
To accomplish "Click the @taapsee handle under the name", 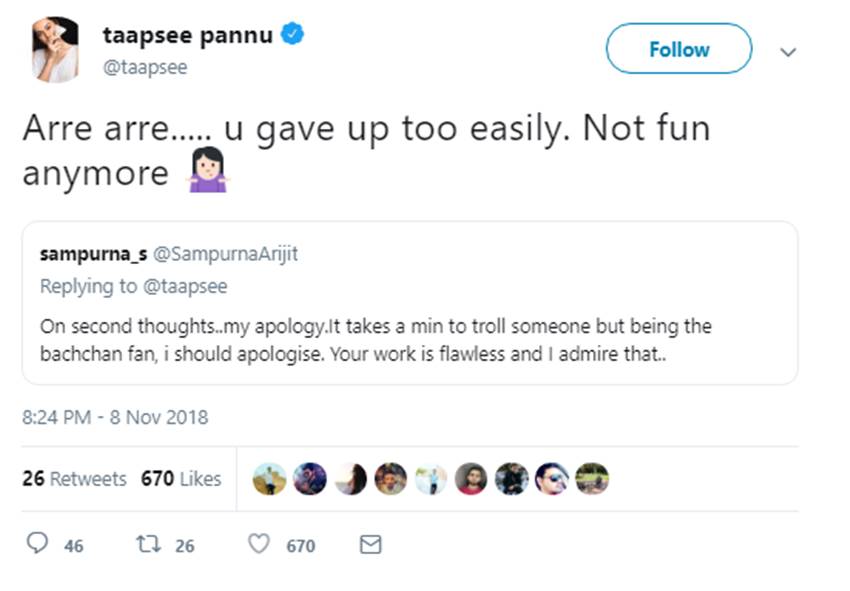I will 145,67.
